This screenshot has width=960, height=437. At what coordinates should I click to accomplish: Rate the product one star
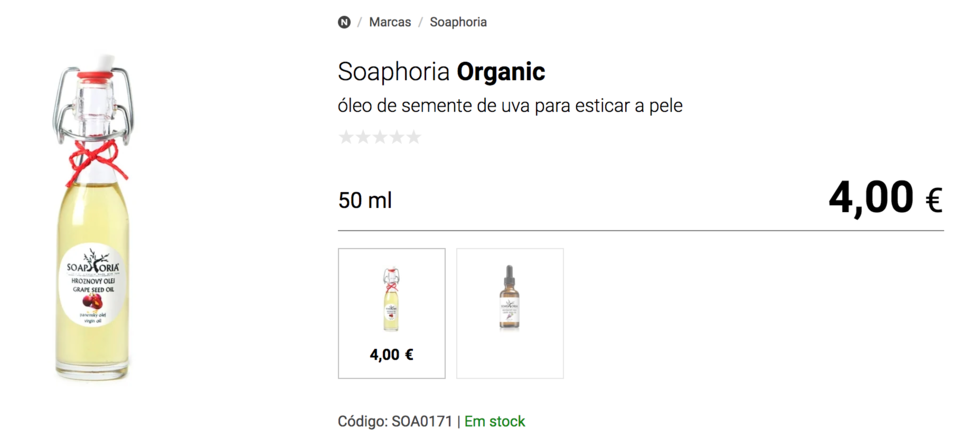pos(347,137)
